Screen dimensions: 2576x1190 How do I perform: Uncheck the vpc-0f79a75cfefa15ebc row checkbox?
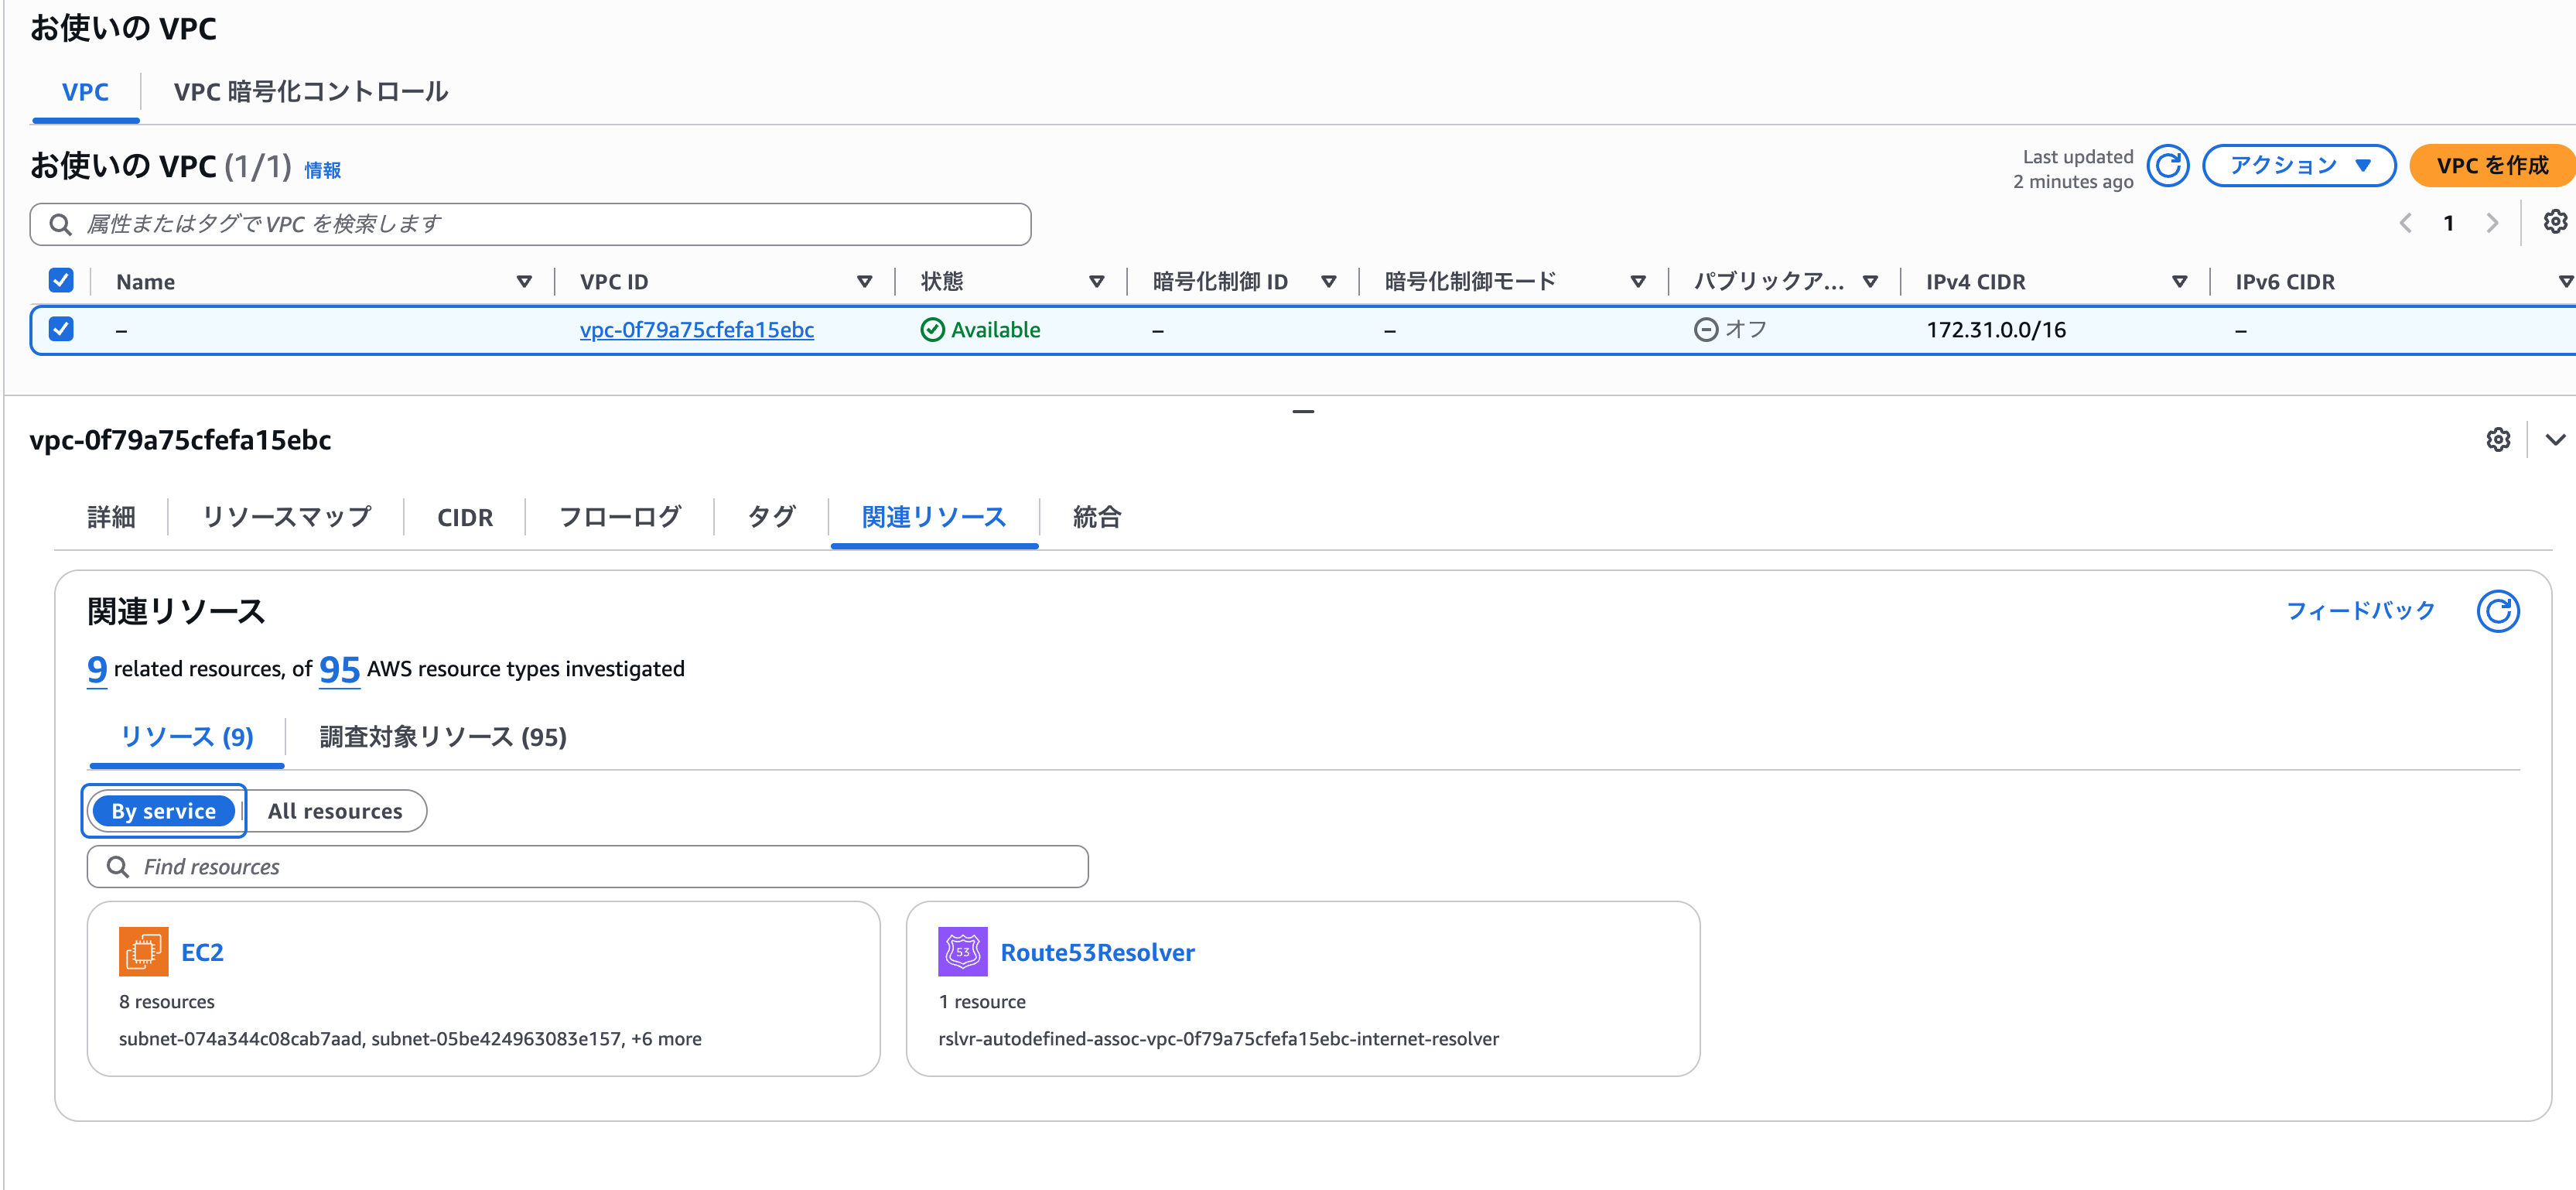(x=61, y=329)
